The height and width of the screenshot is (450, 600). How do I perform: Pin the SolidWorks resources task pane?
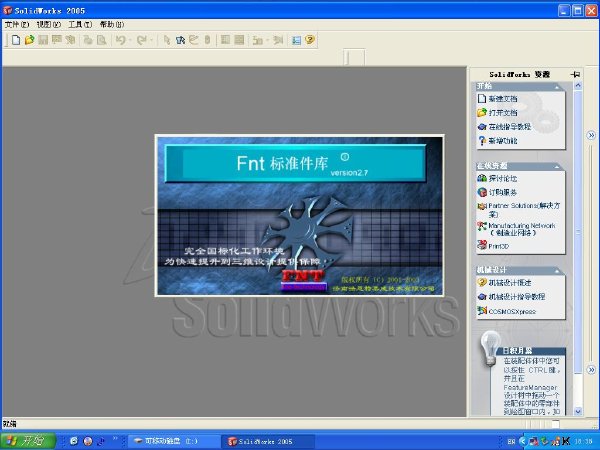[575, 75]
